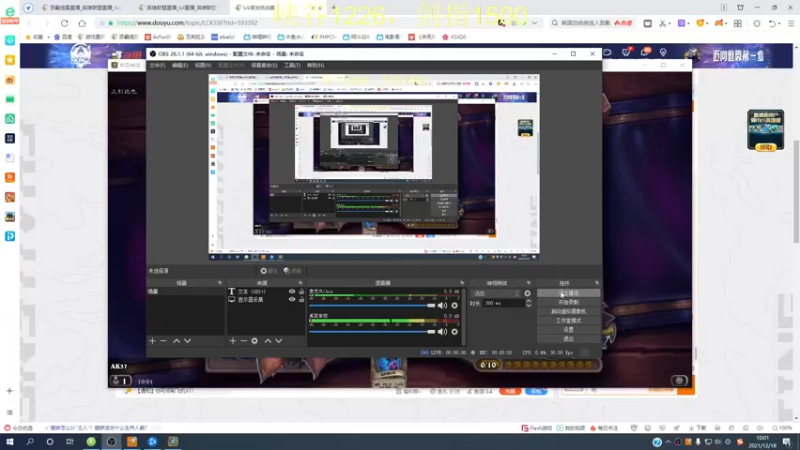The width and height of the screenshot is (800, 450).
Task: Open the 麦克风/Aux audio settings gear
Action: tap(455, 306)
